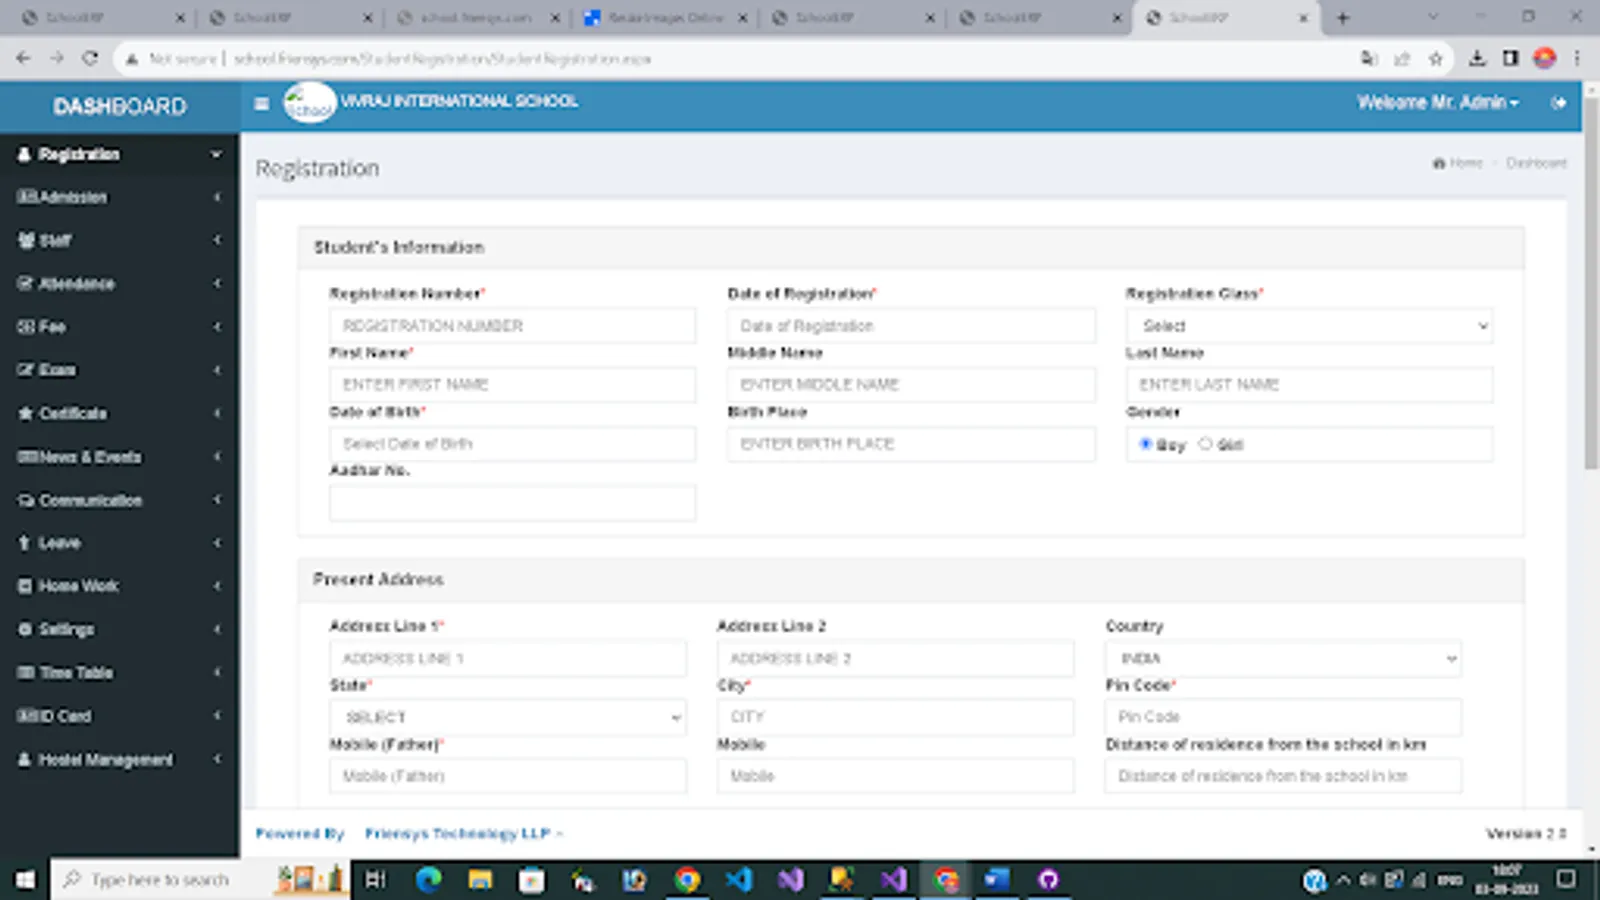Collapse the Registration menu chevron

pyautogui.click(x=216, y=154)
